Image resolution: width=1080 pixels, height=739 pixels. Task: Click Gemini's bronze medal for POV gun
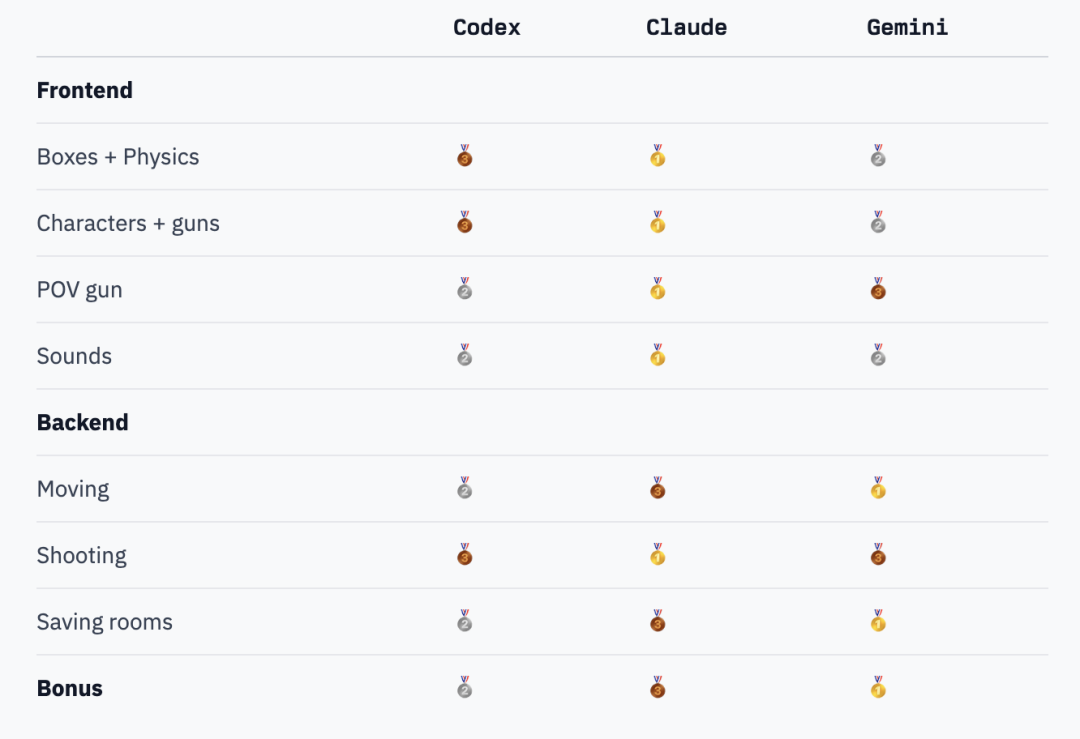click(878, 290)
